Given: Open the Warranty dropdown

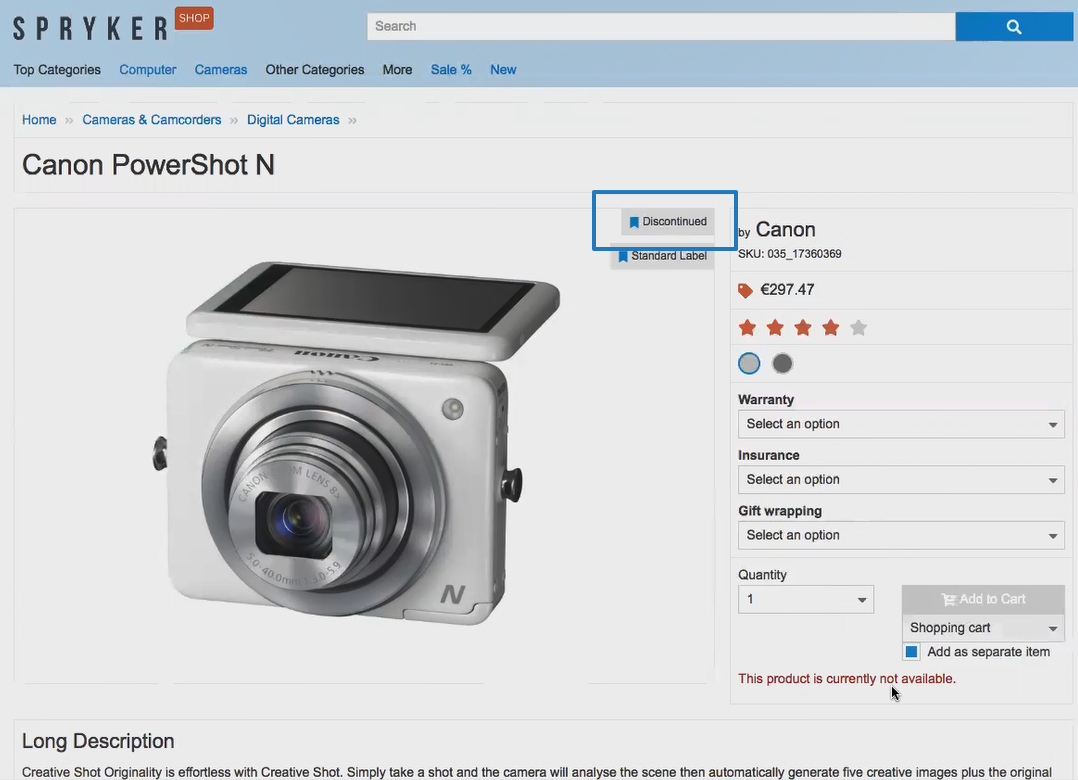Looking at the screenshot, I should tap(901, 424).
